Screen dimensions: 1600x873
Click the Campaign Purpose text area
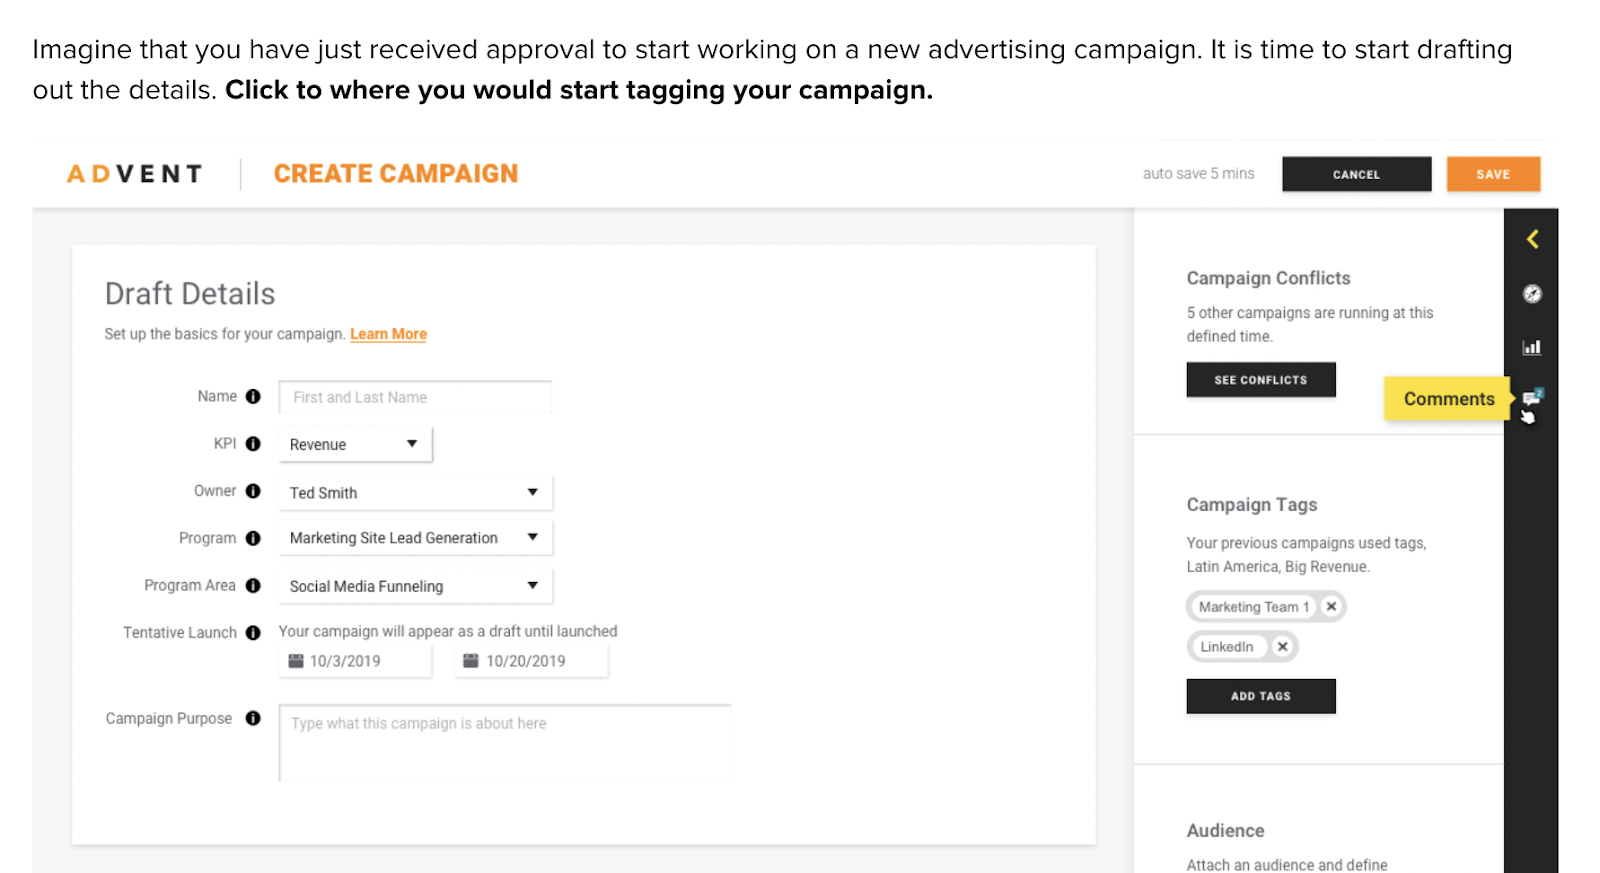[x=505, y=743]
